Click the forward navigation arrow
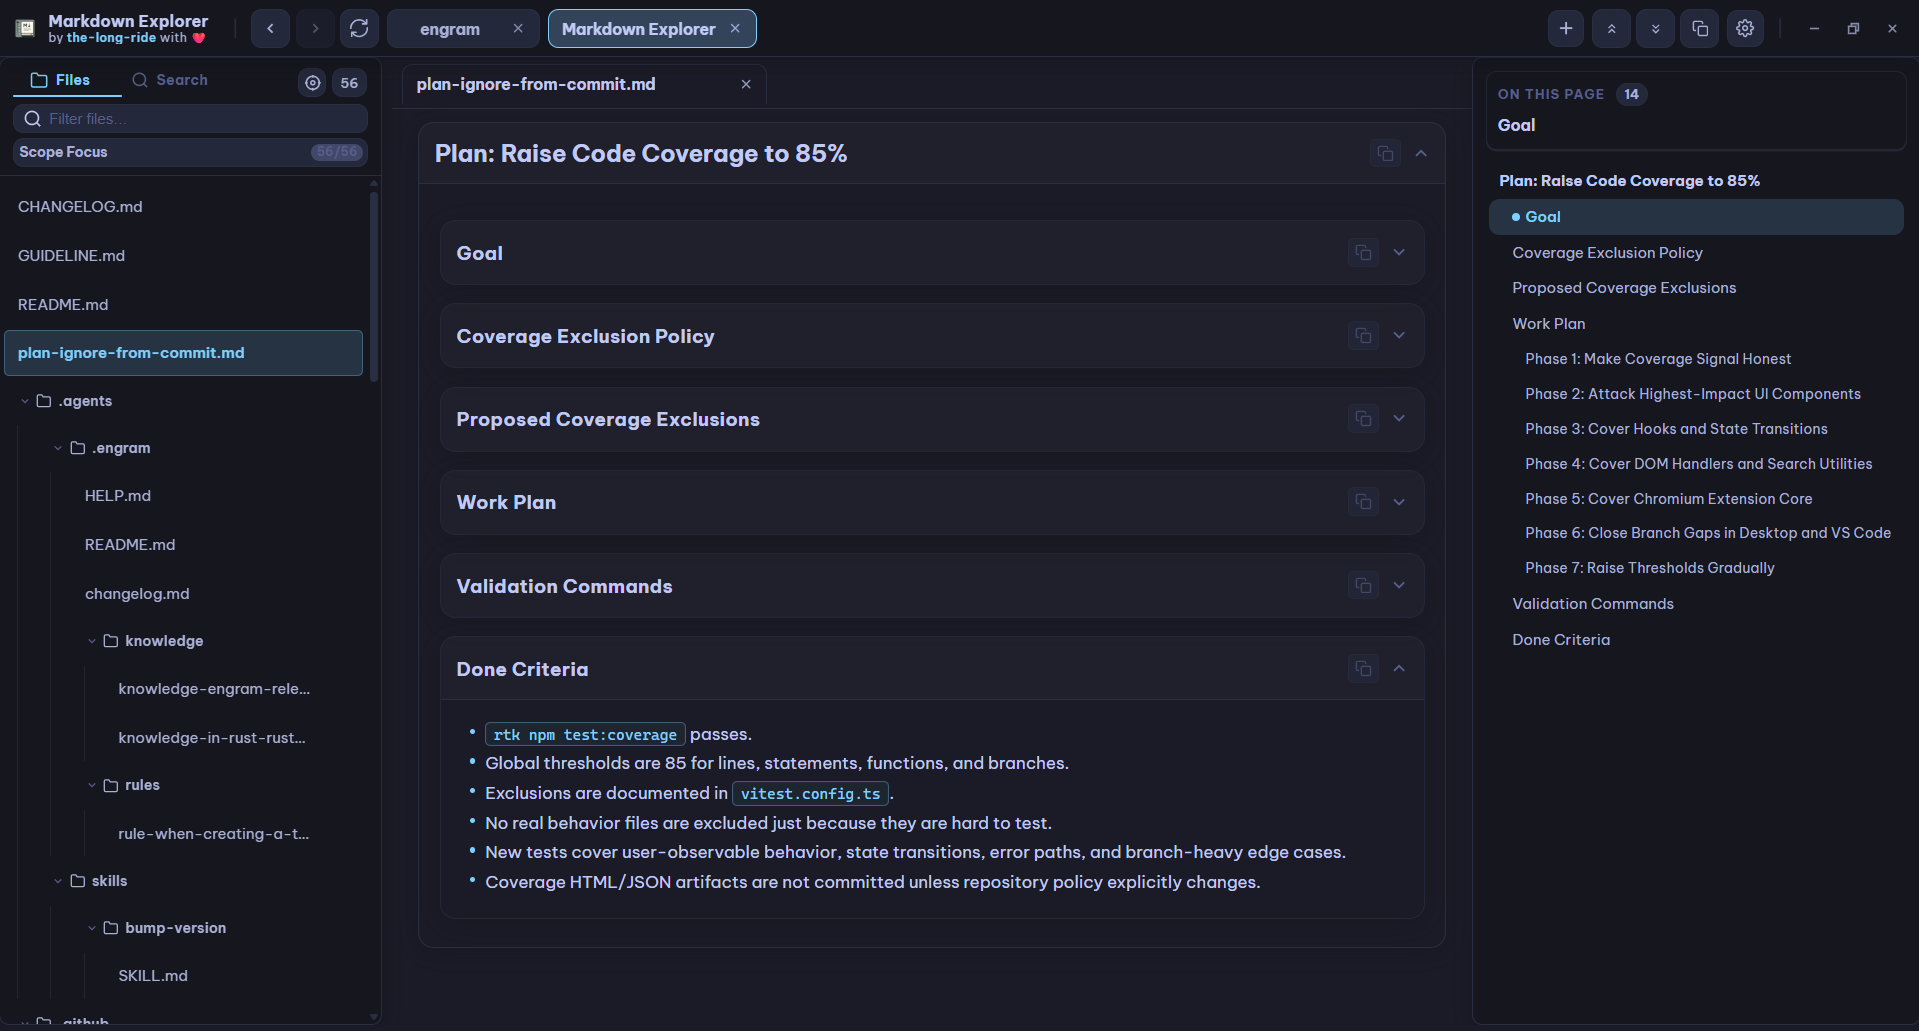The width and height of the screenshot is (1919, 1031). pyautogui.click(x=315, y=29)
